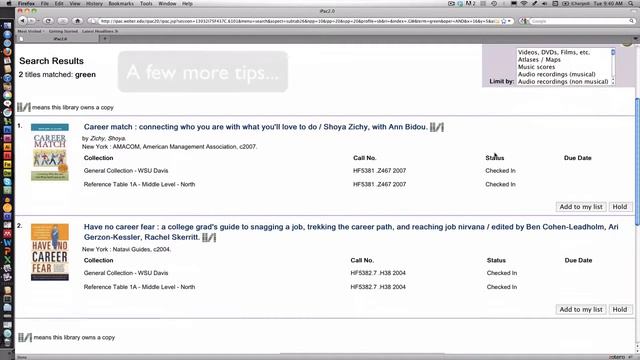Image resolution: width=640 pixels, height=360 pixels.
Task: Go back with the browser Back arrow
Action: point(23,21)
